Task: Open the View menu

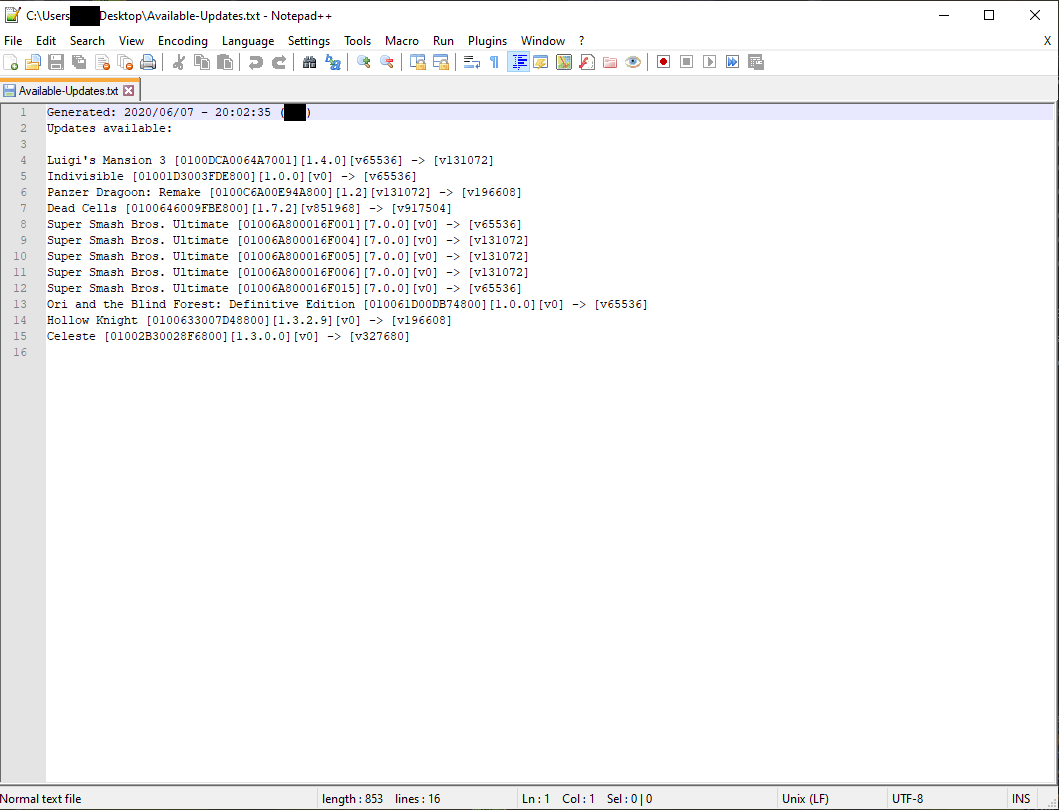Action: coord(132,41)
